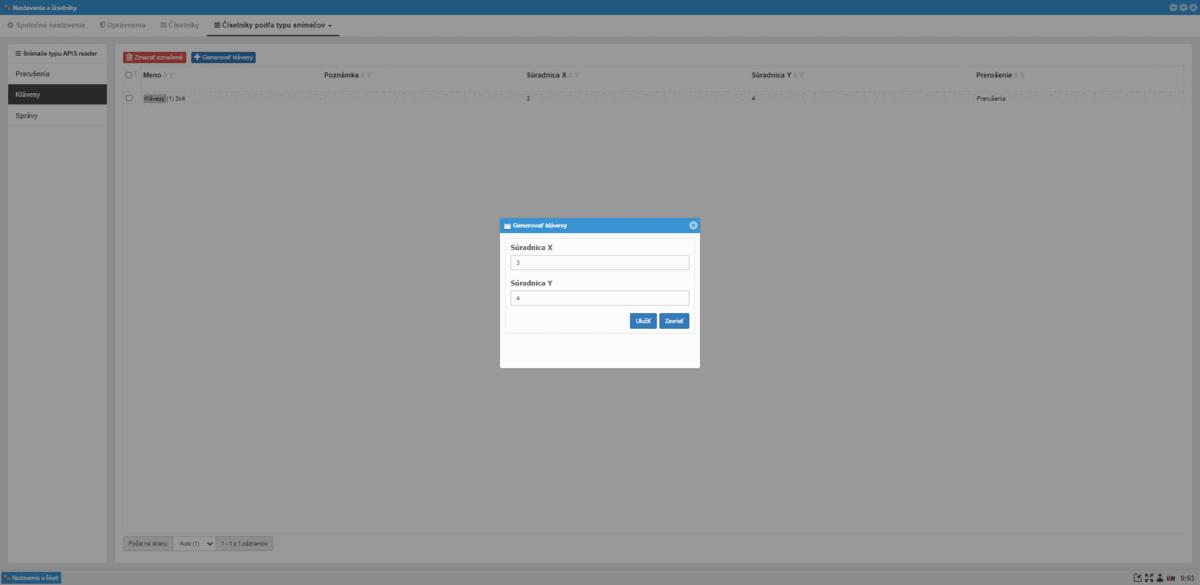Select Správy in the sidebar
Image resolution: width=1200 pixels, height=585 pixels.
[57, 115]
